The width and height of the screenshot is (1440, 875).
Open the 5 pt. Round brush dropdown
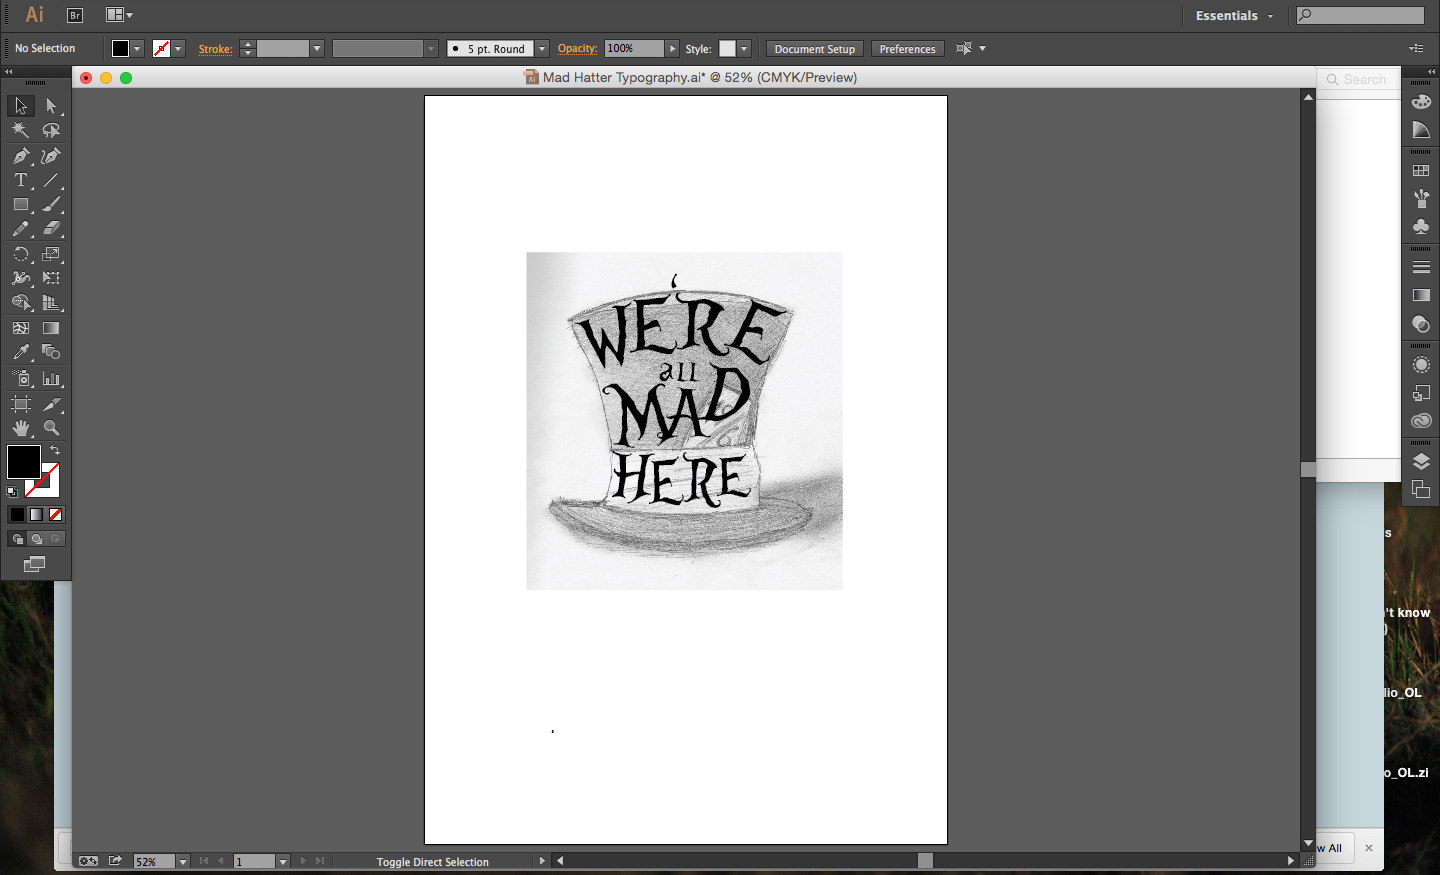pos(542,48)
